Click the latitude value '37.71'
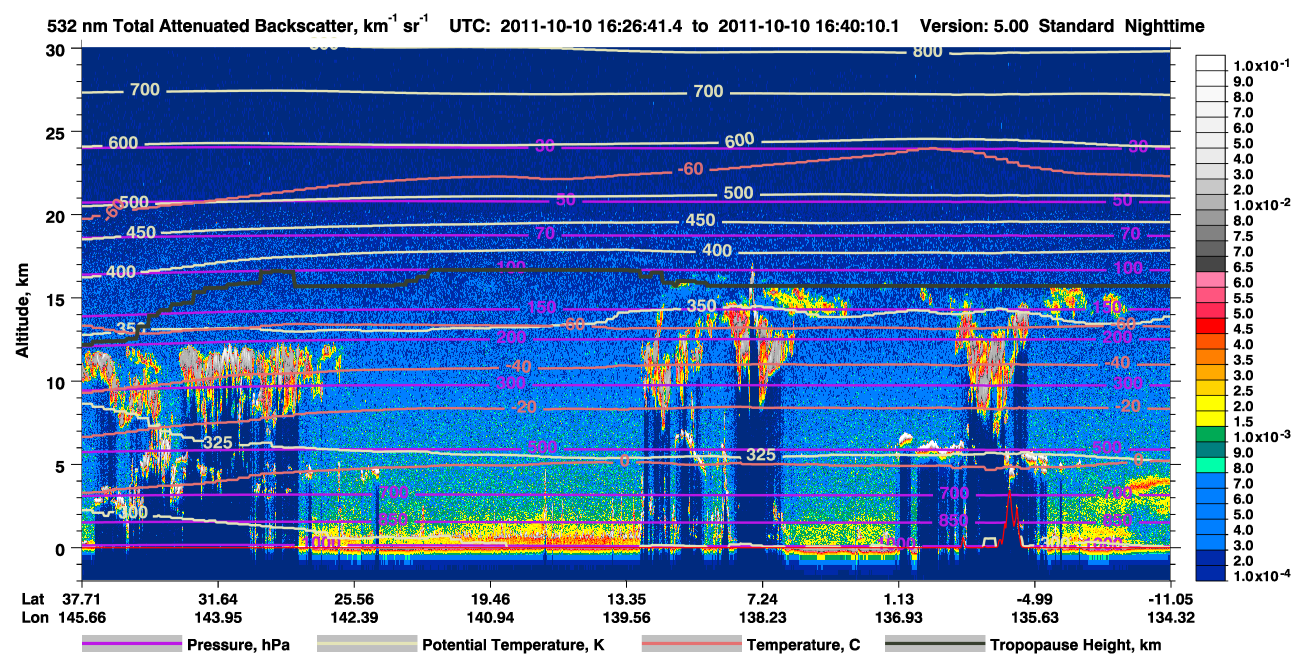Image resolution: width=1300 pixels, height=667 pixels. tap(80, 599)
